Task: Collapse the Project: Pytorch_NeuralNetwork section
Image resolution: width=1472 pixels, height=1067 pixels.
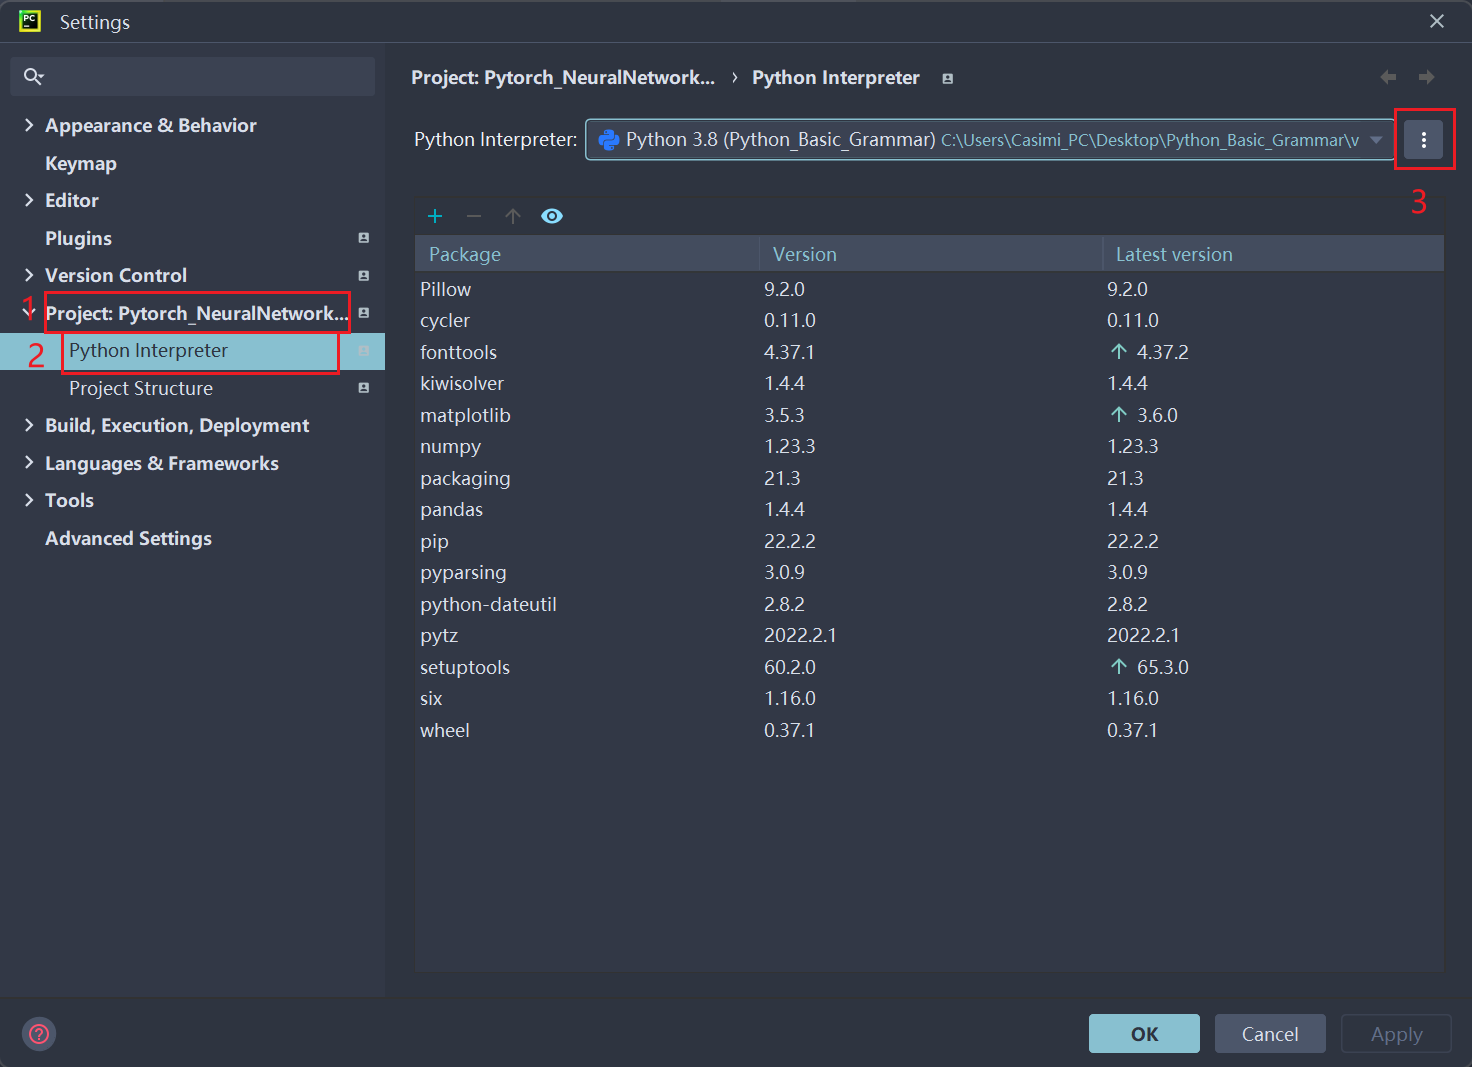Action: tap(29, 313)
